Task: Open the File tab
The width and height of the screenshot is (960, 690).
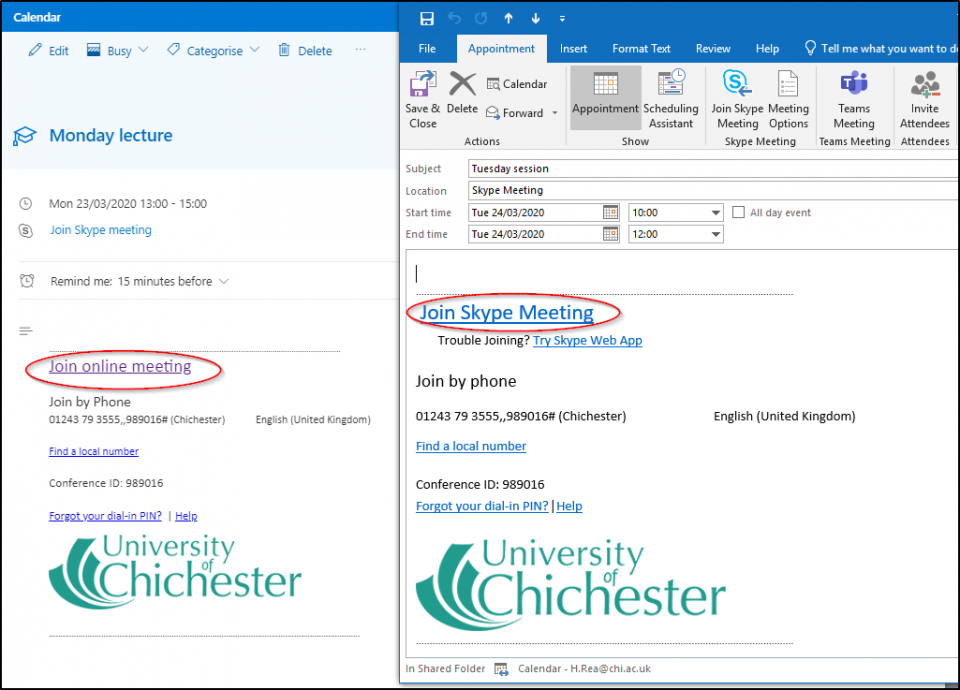Action: coord(427,48)
